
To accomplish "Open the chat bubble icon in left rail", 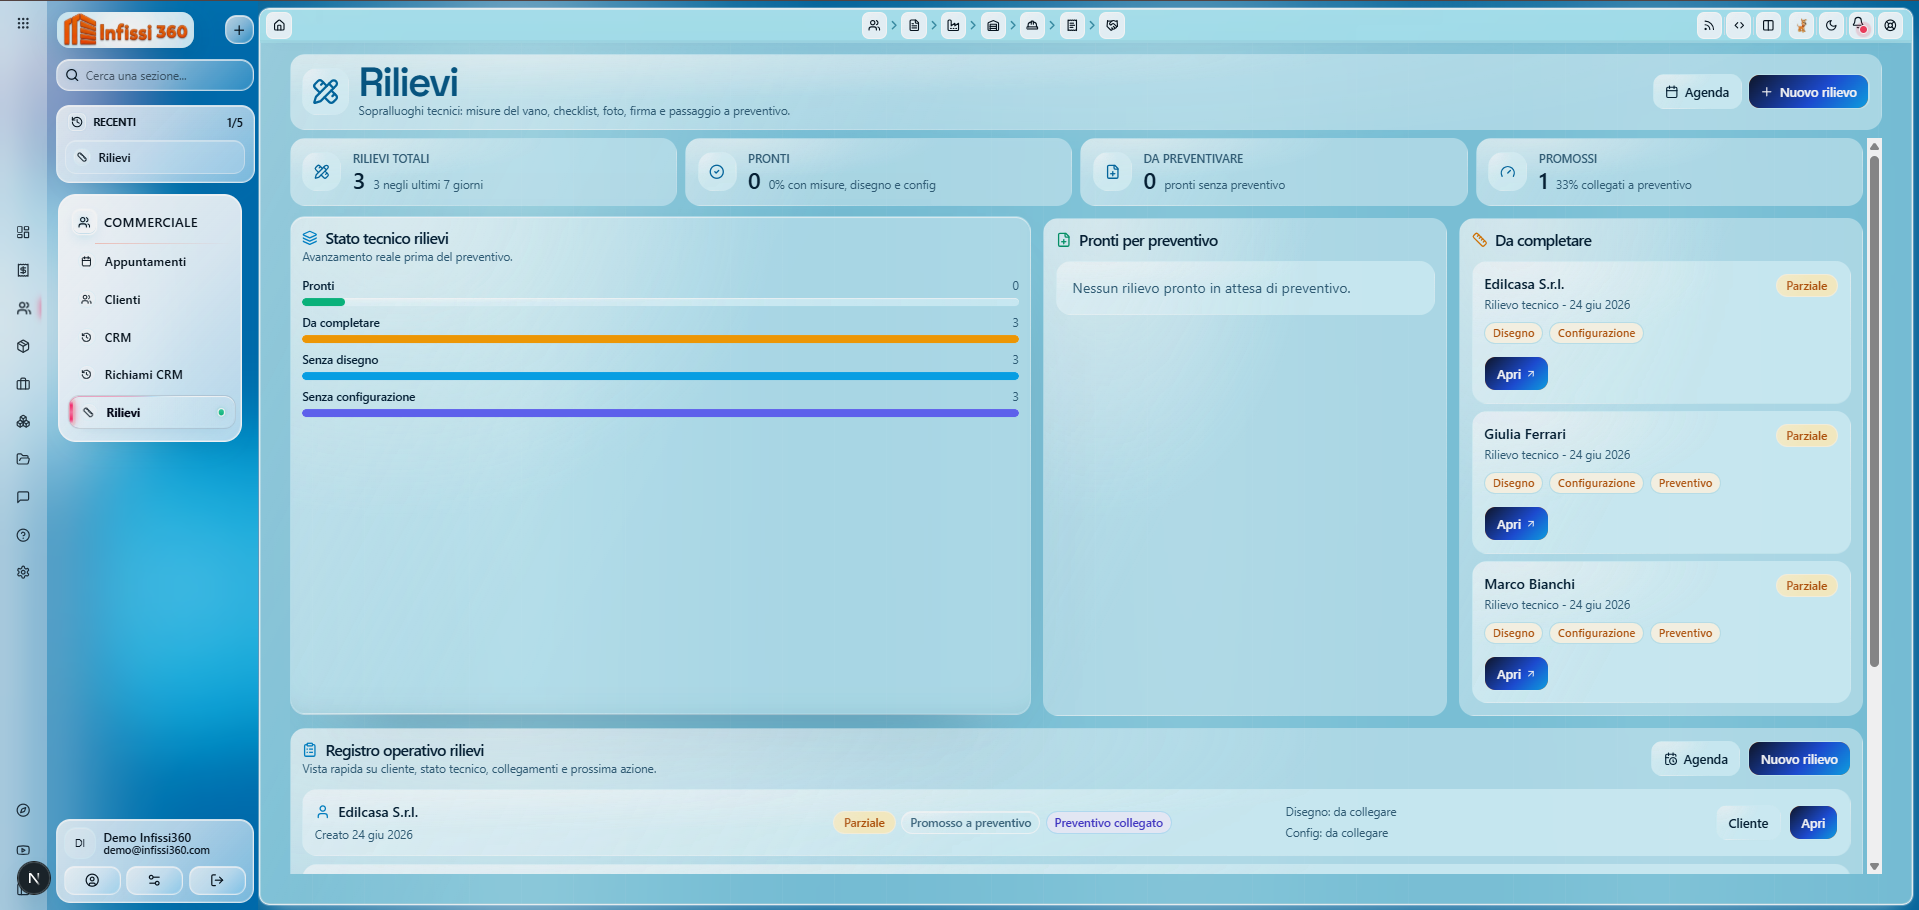I will [23, 497].
